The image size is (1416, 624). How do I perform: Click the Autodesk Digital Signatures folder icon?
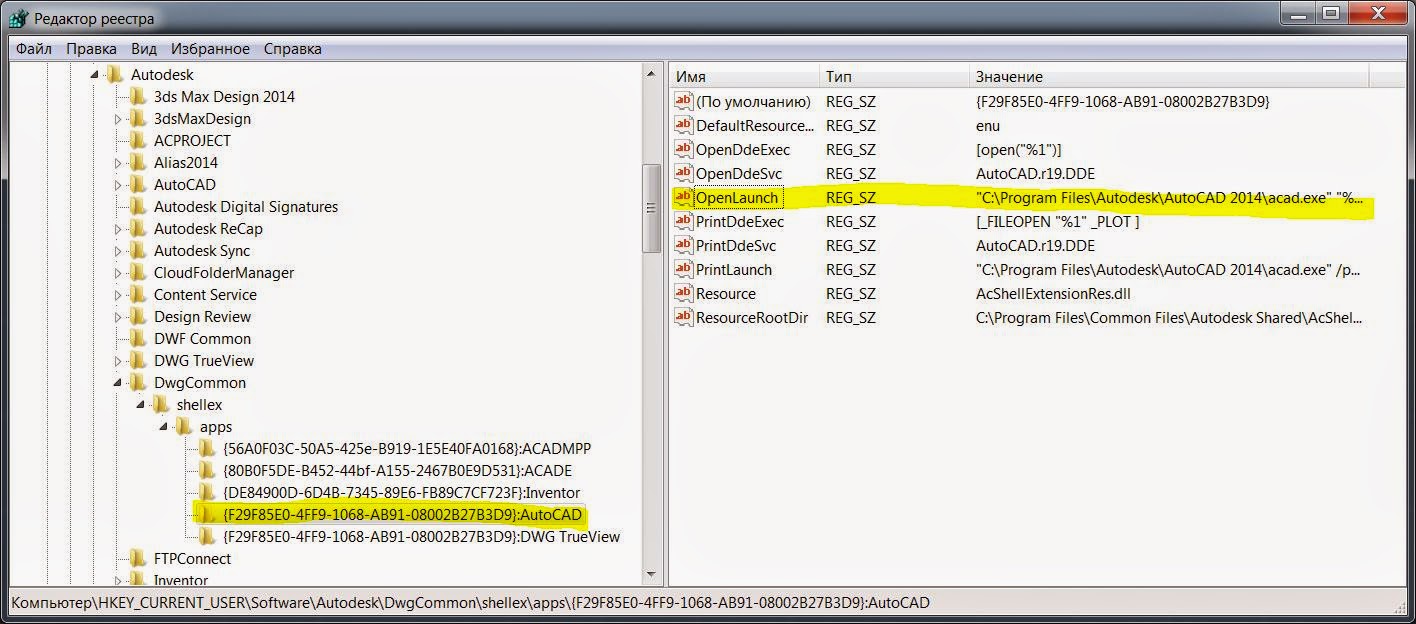(x=138, y=207)
